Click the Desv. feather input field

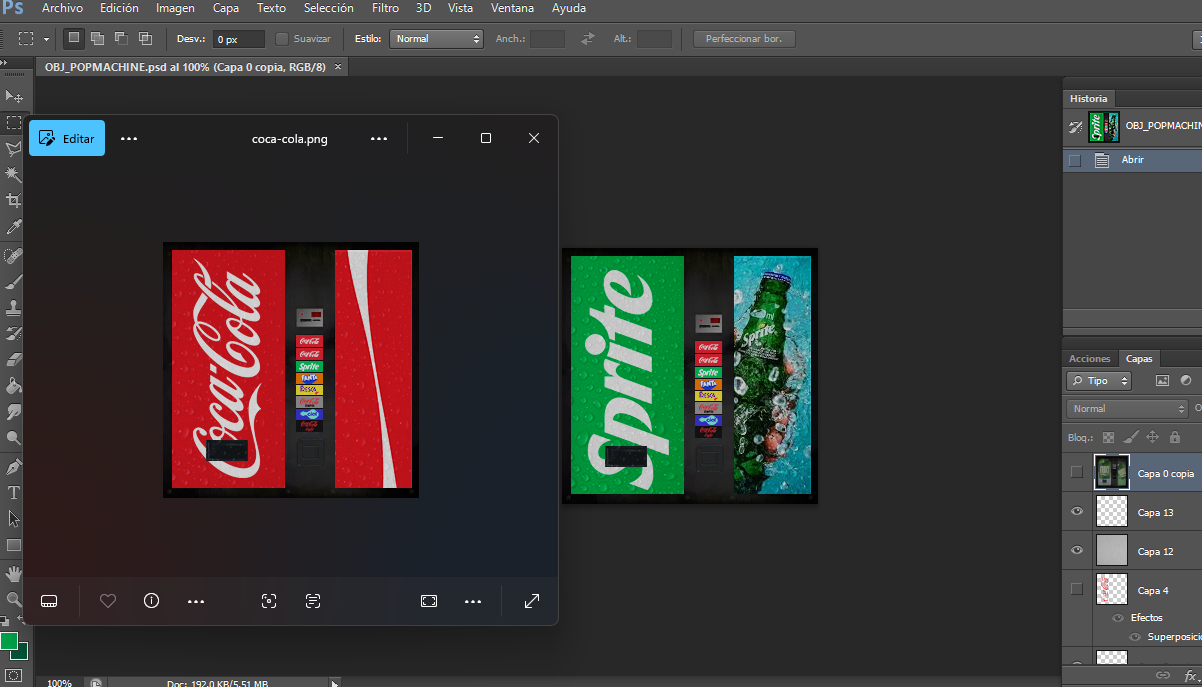238,39
